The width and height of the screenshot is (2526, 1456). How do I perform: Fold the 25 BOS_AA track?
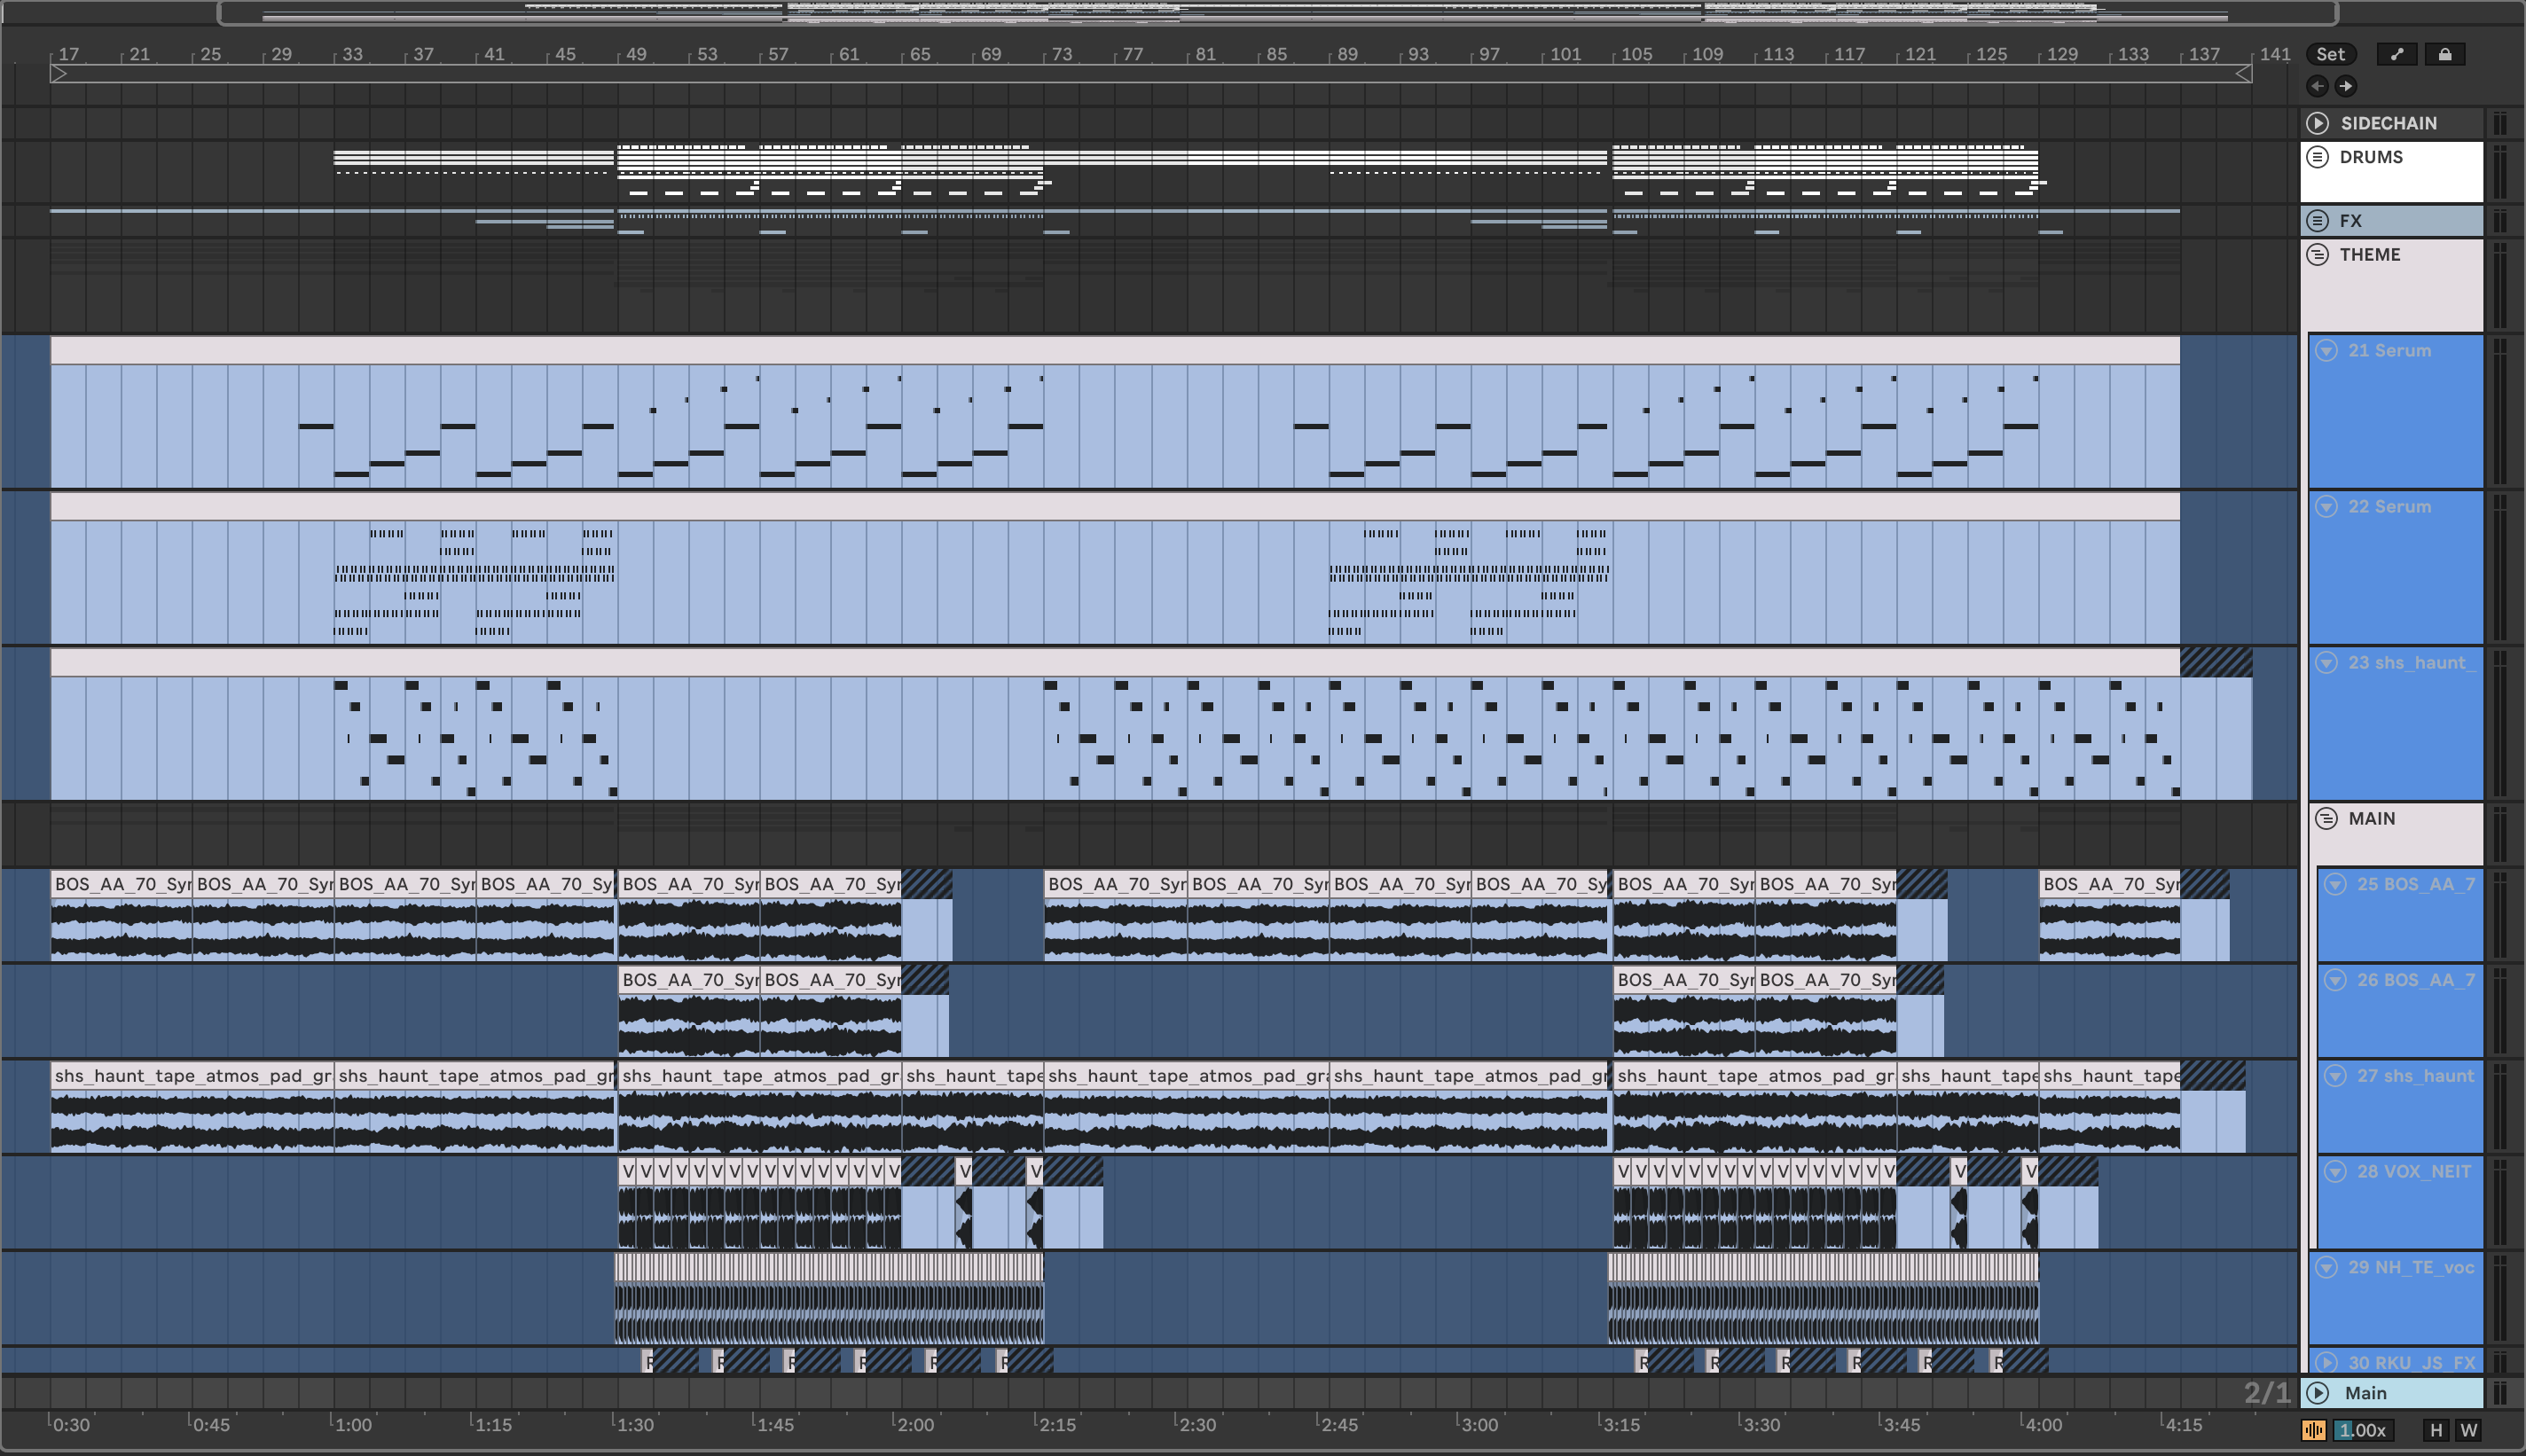(x=2335, y=885)
